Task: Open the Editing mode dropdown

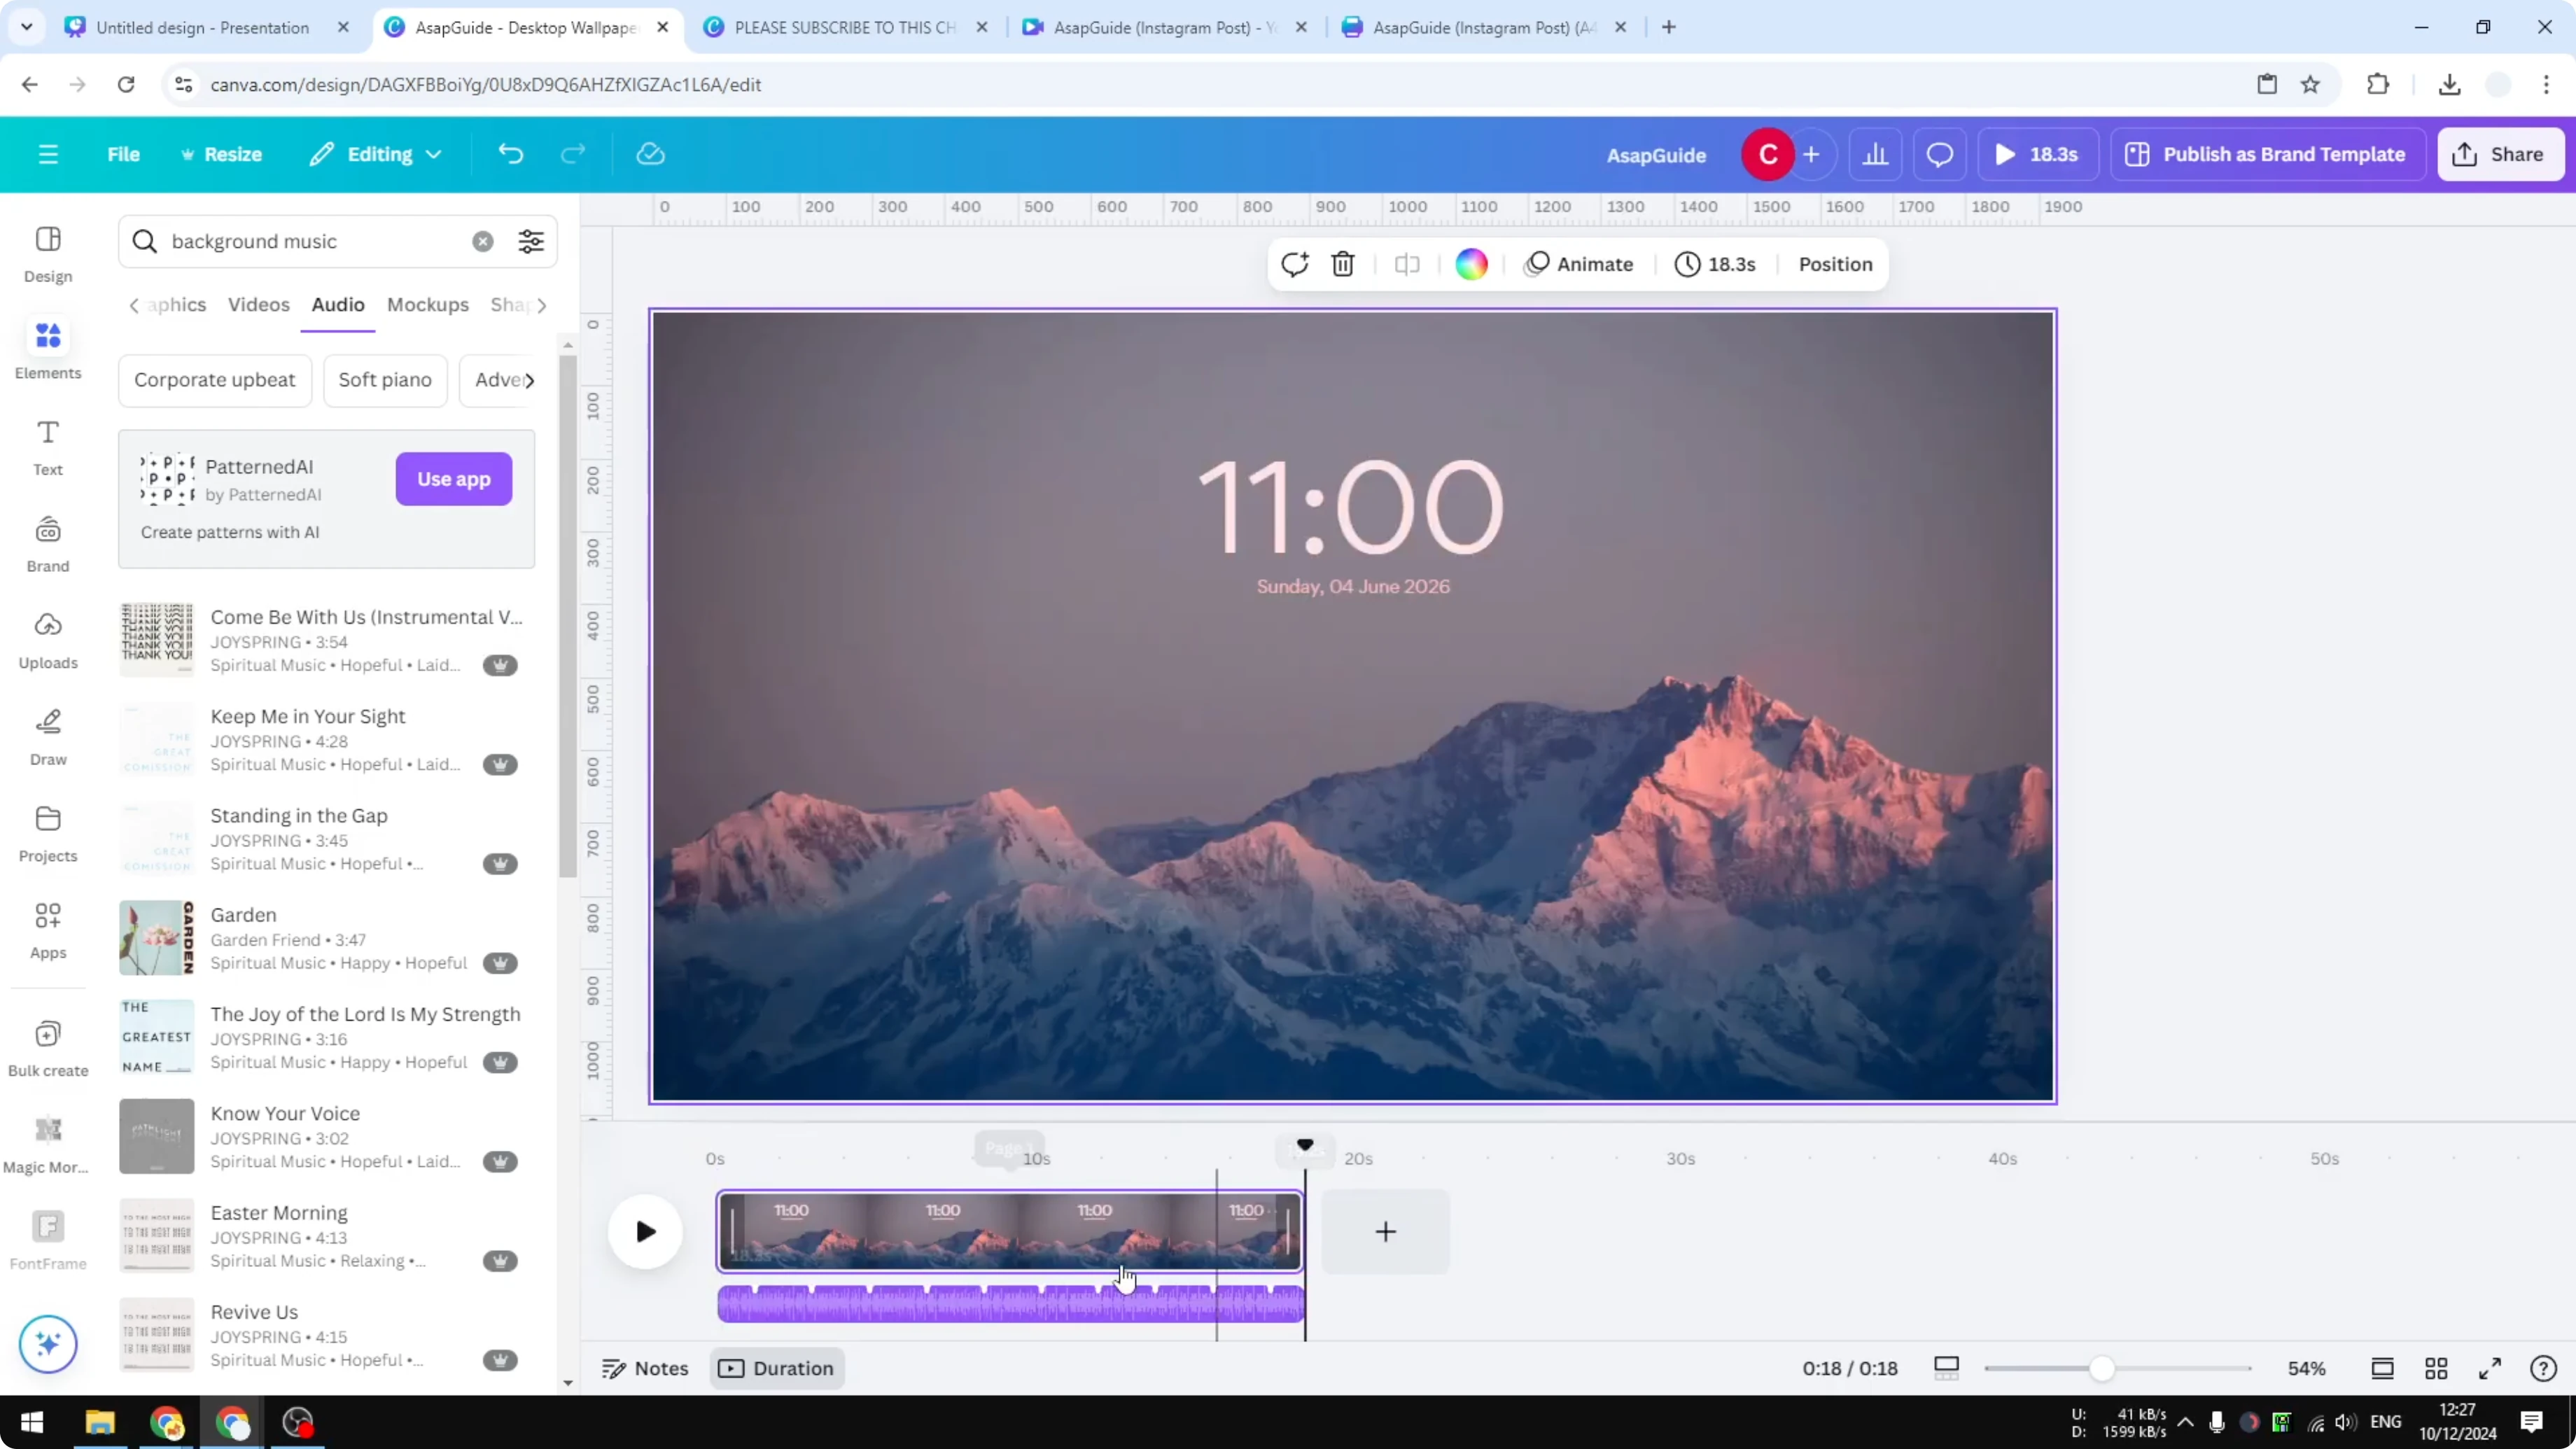Action: [375, 154]
